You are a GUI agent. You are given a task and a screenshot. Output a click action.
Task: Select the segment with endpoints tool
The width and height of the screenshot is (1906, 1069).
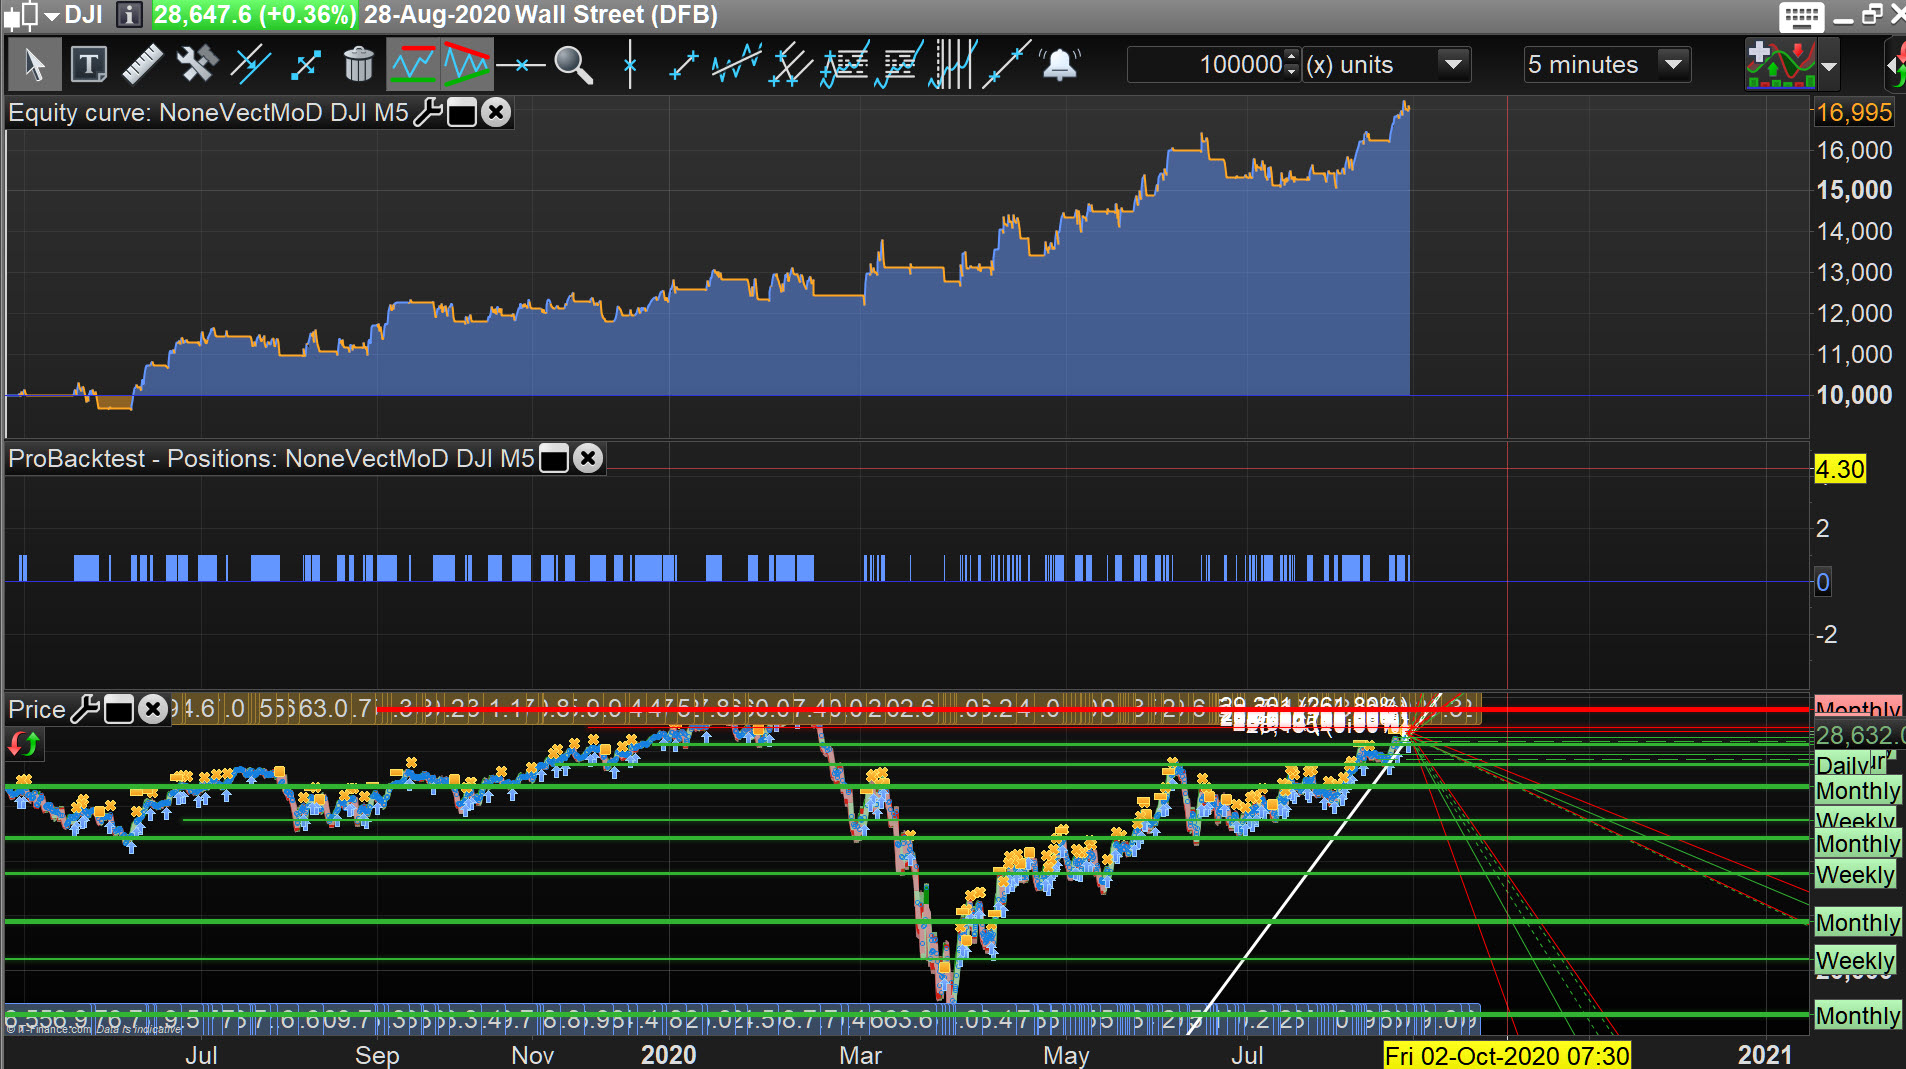click(x=305, y=65)
